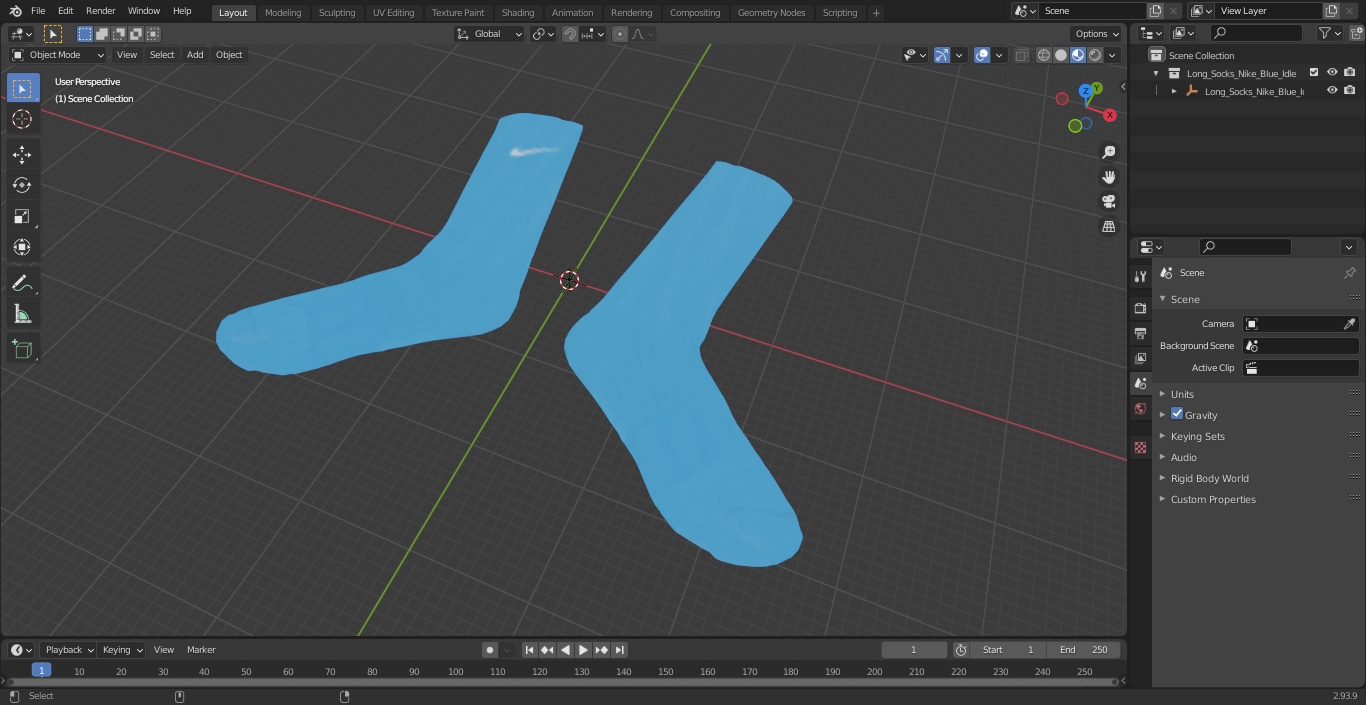1366x705 pixels.
Task: Select the Cursor tool
Action: (22, 119)
